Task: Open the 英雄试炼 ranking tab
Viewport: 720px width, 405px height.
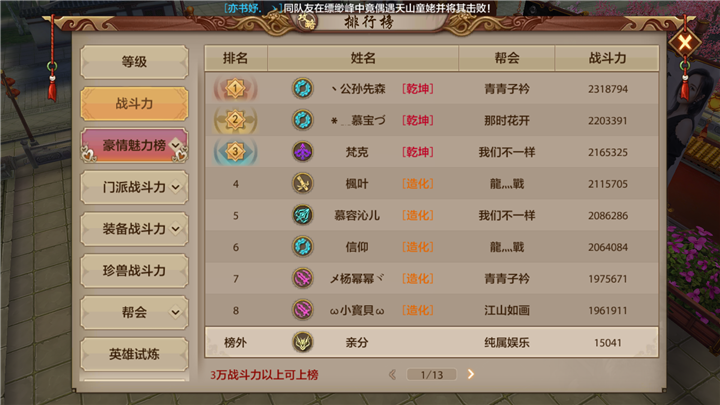Action: [x=134, y=354]
